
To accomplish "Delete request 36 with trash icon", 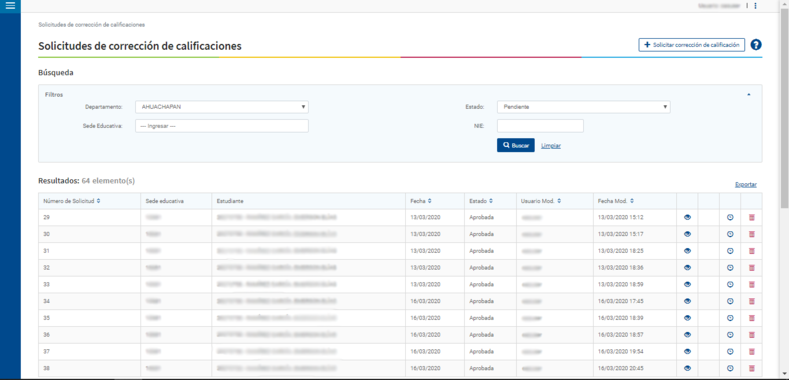I will (752, 335).
